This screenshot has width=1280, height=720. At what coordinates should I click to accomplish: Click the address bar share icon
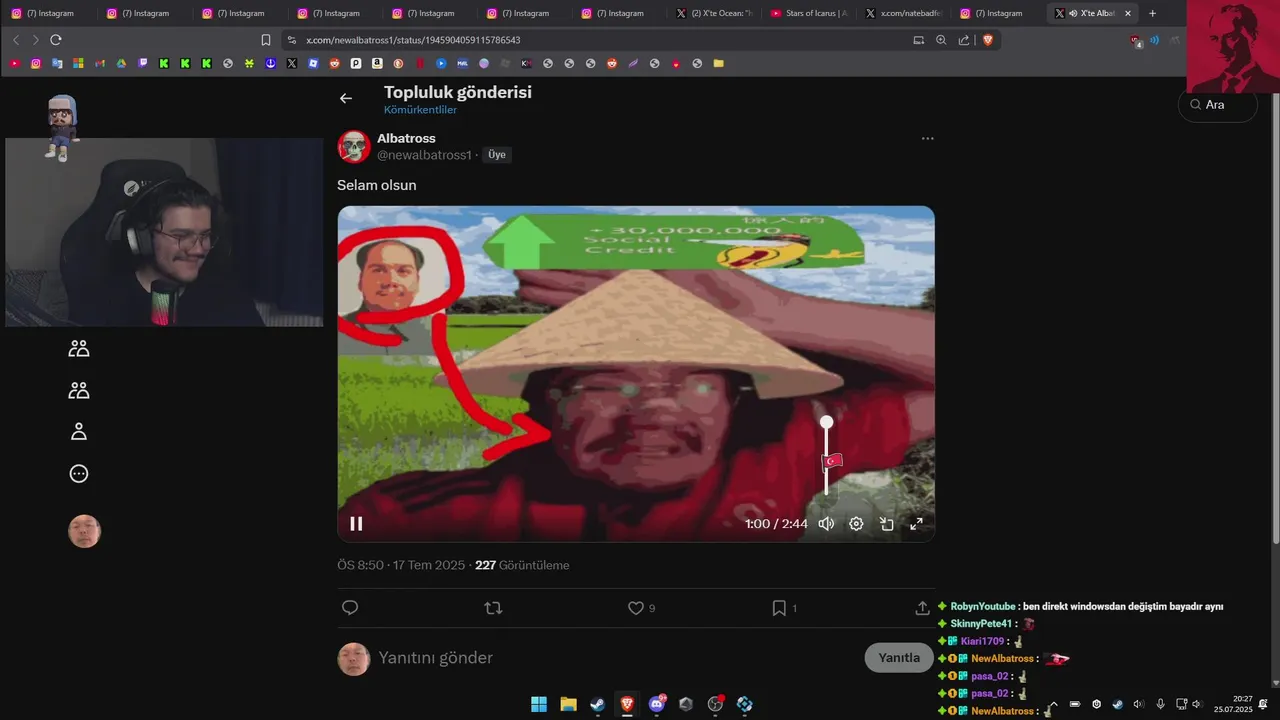(x=964, y=40)
